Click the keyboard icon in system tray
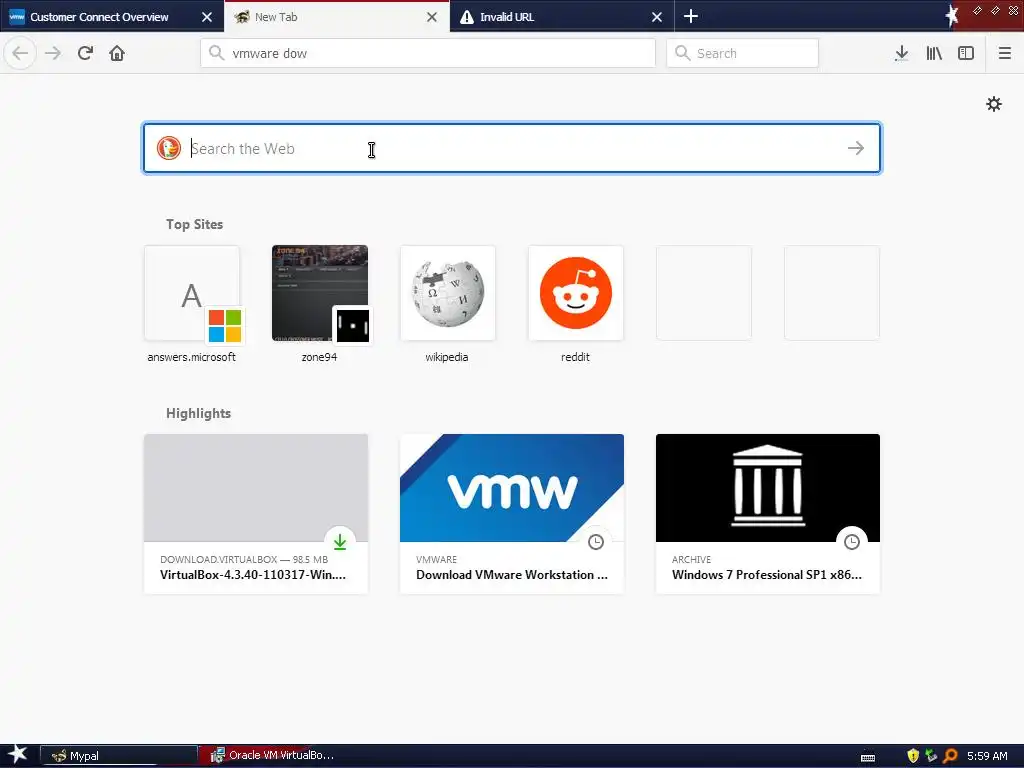The image size is (1024, 768). [868, 758]
